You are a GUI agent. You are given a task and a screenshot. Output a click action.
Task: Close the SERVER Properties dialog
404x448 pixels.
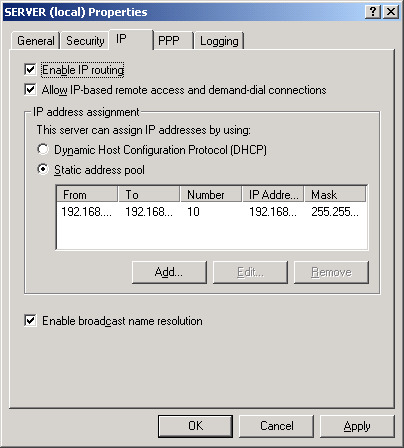(391, 12)
